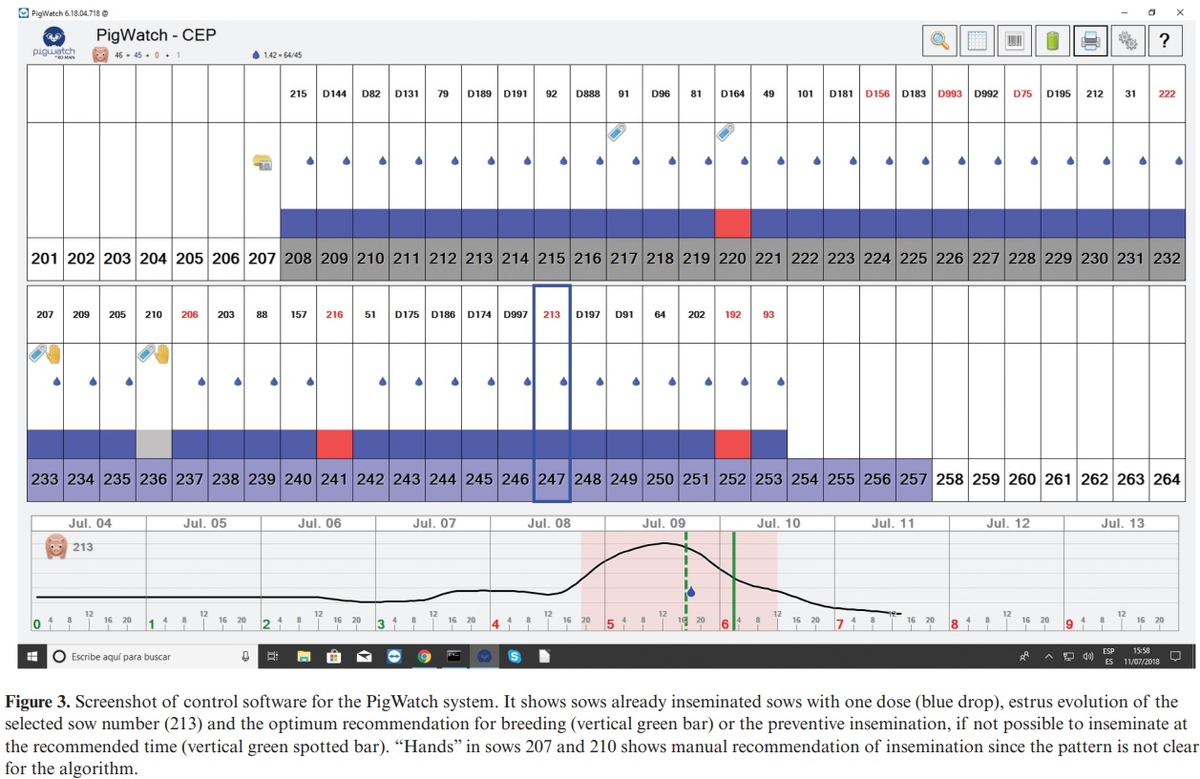Open the grid table view
The width and height of the screenshot is (1200, 779).
977,40
